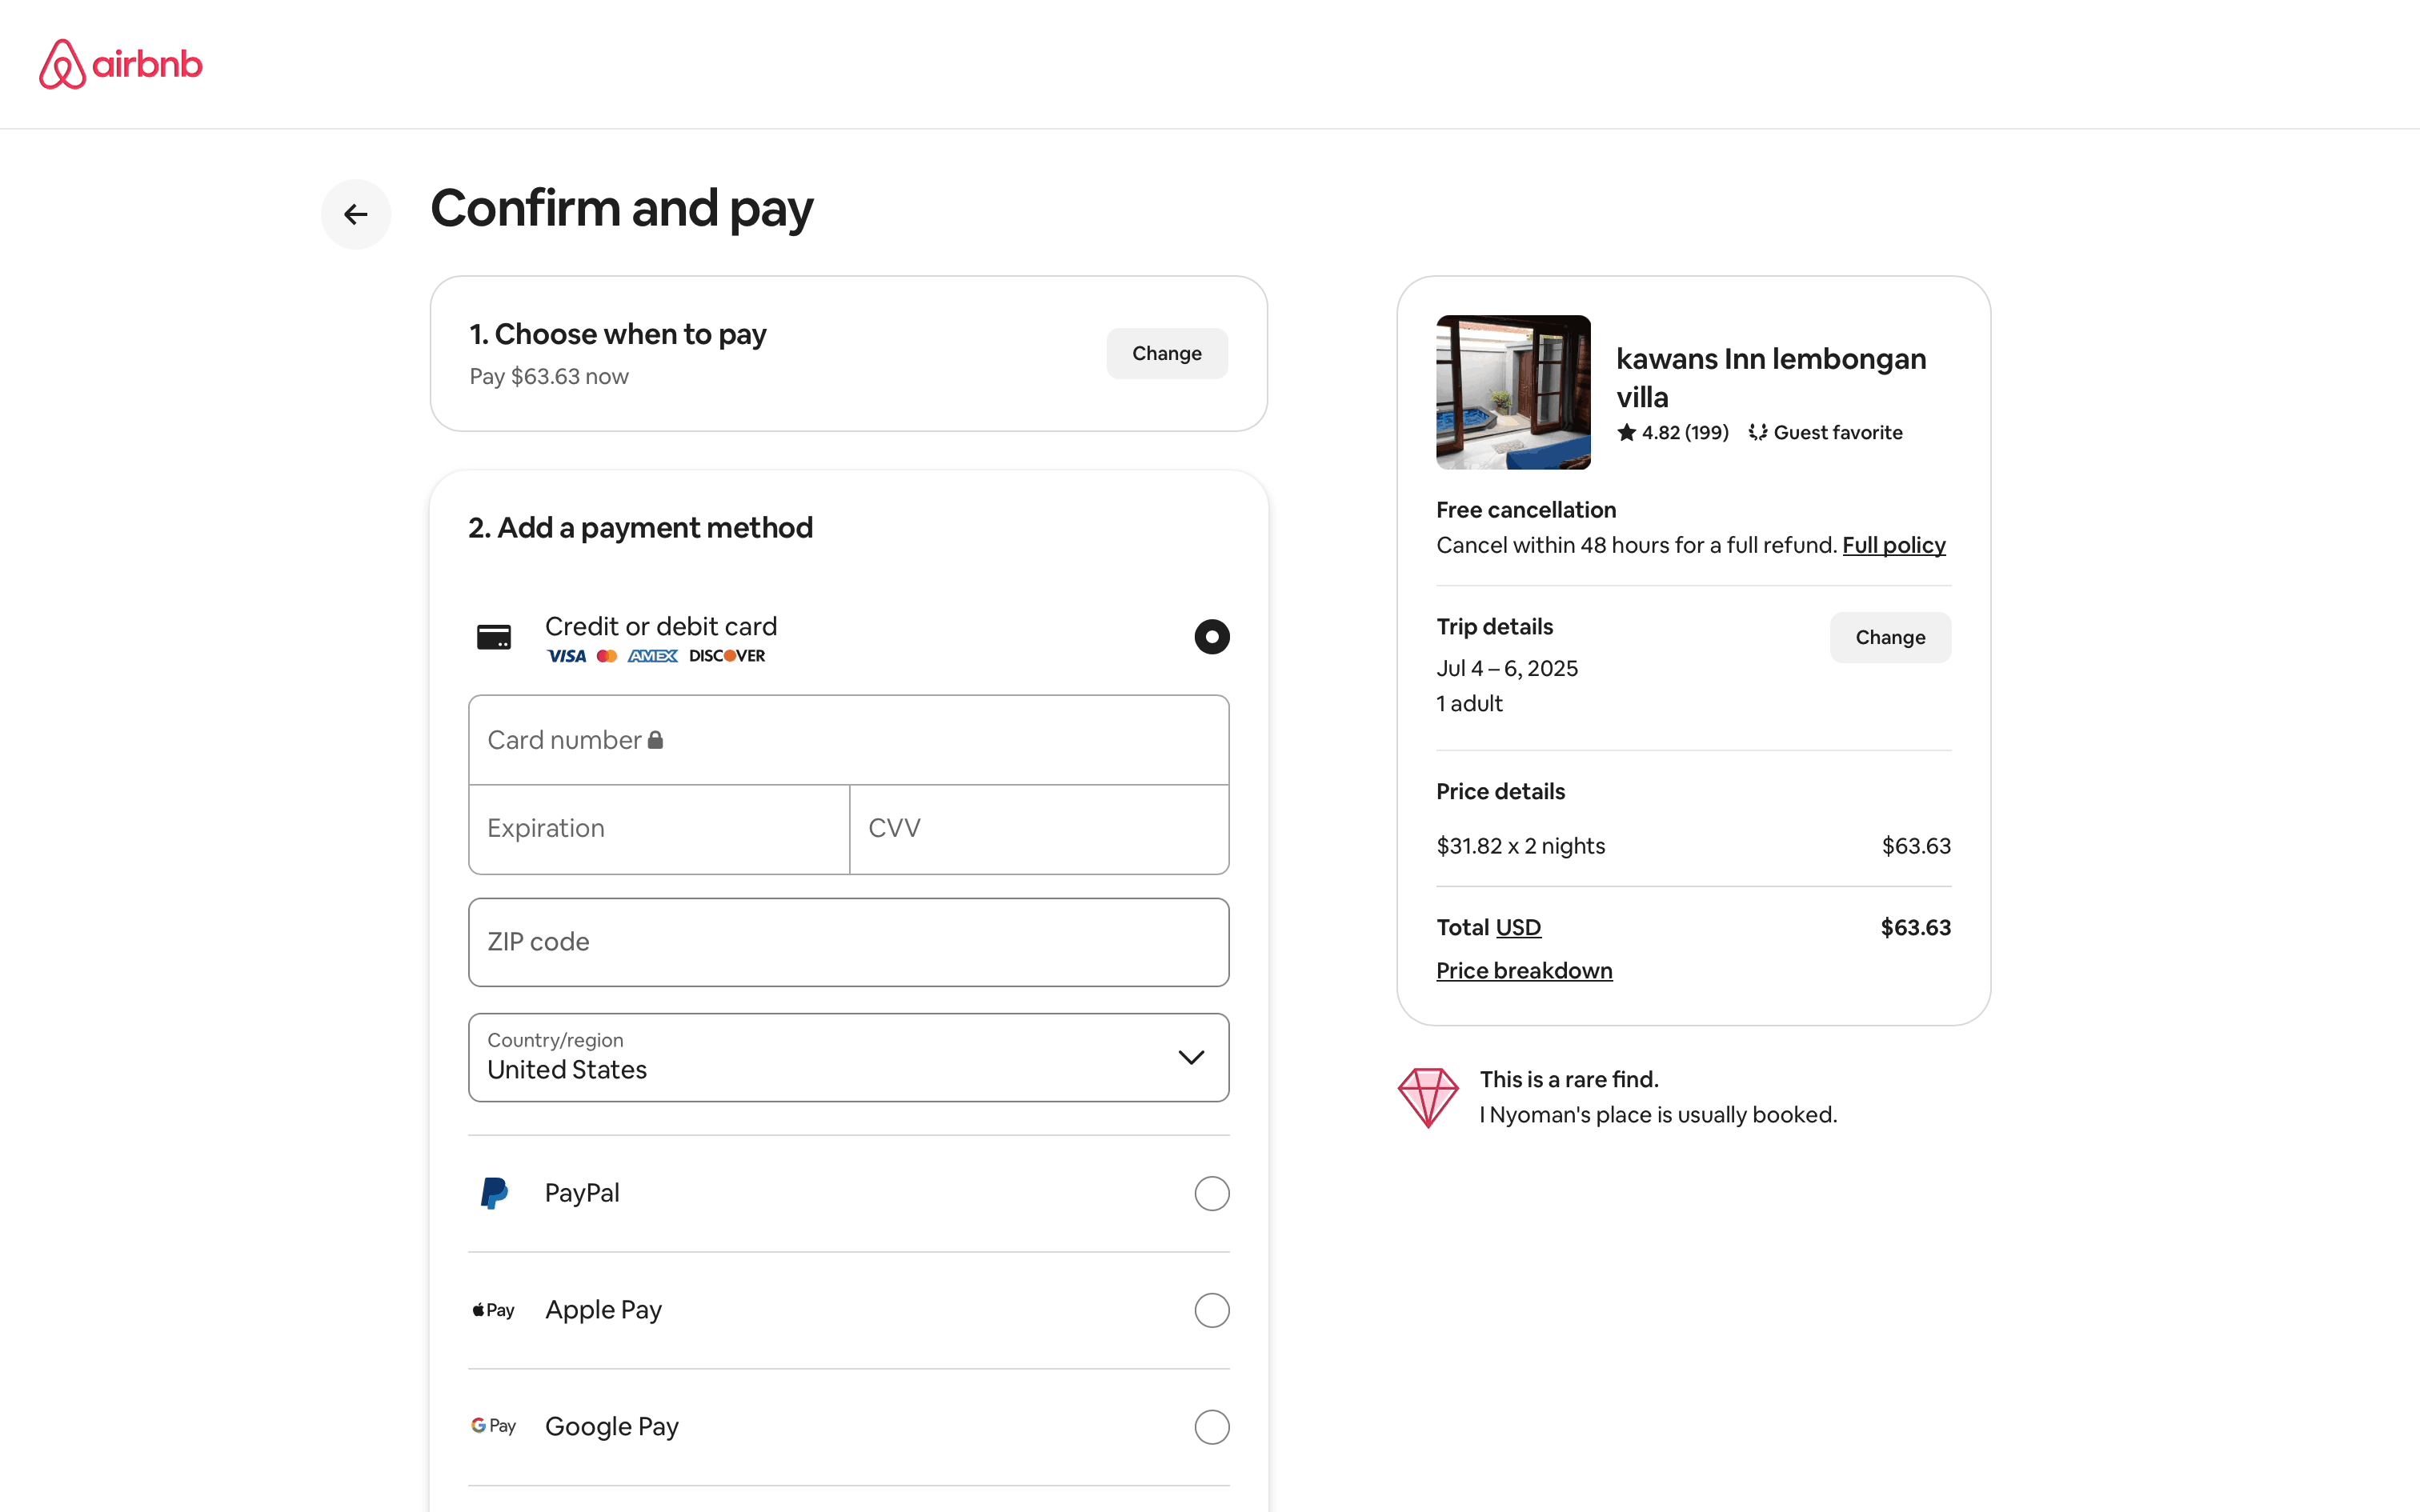Click the Guest favorite laurel icon

(1757, 432)
